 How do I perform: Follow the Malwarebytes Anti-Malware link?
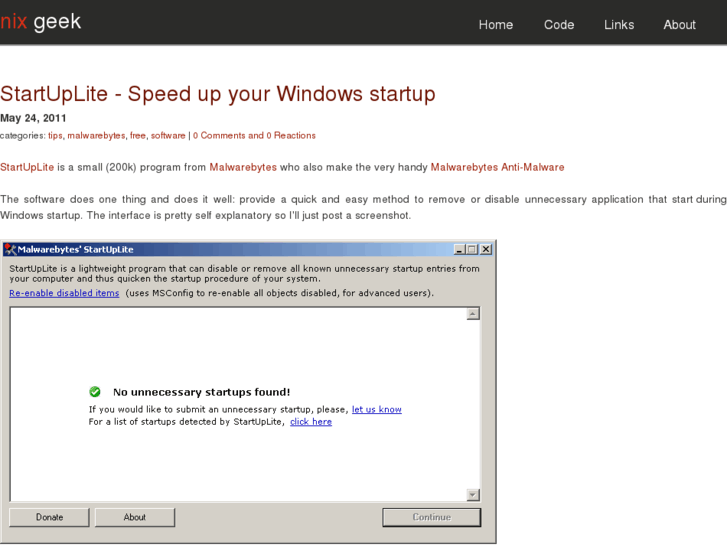click(497, 167)
